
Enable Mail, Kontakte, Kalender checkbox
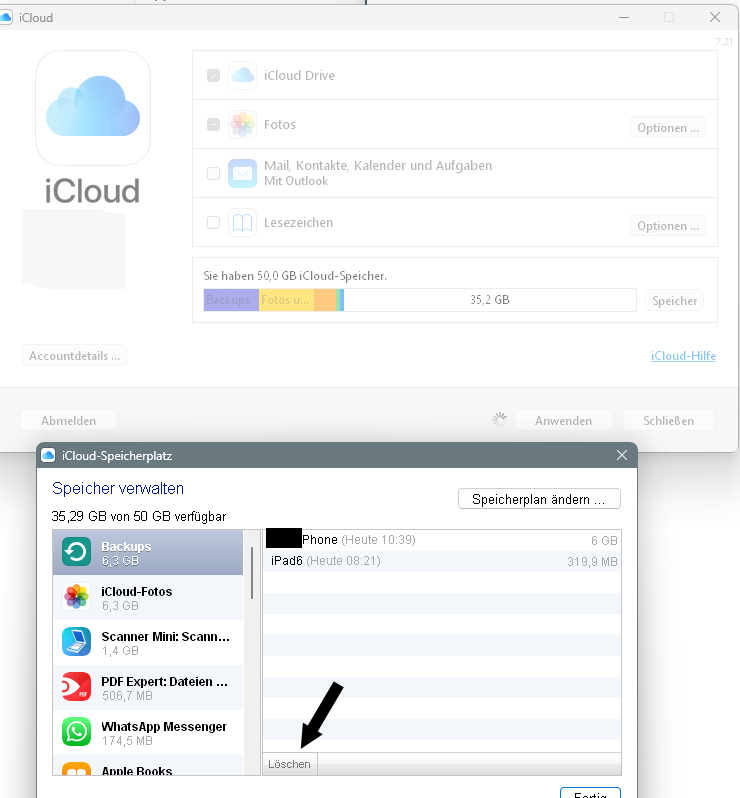(x=213, y=174)
